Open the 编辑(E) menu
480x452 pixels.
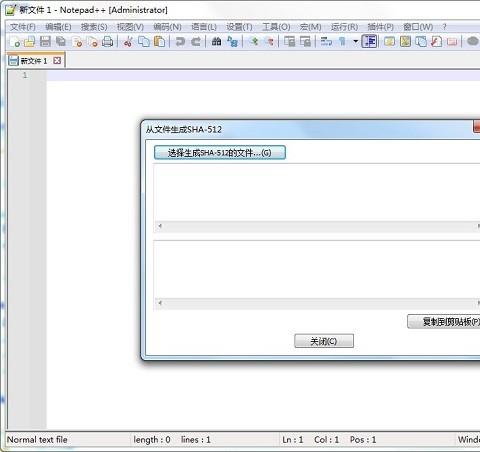tap(58, 27)
